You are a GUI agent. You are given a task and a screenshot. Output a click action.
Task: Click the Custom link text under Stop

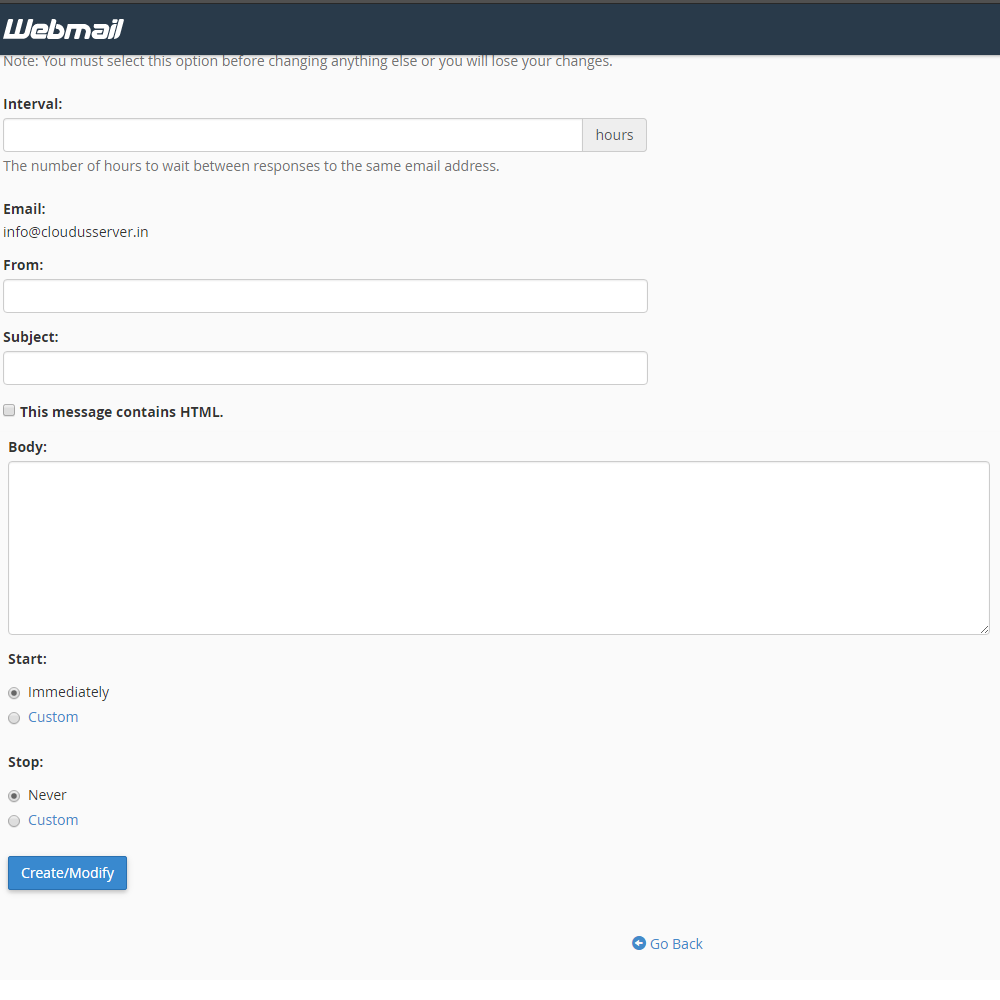pyautogui.click(x=53, y=820)
